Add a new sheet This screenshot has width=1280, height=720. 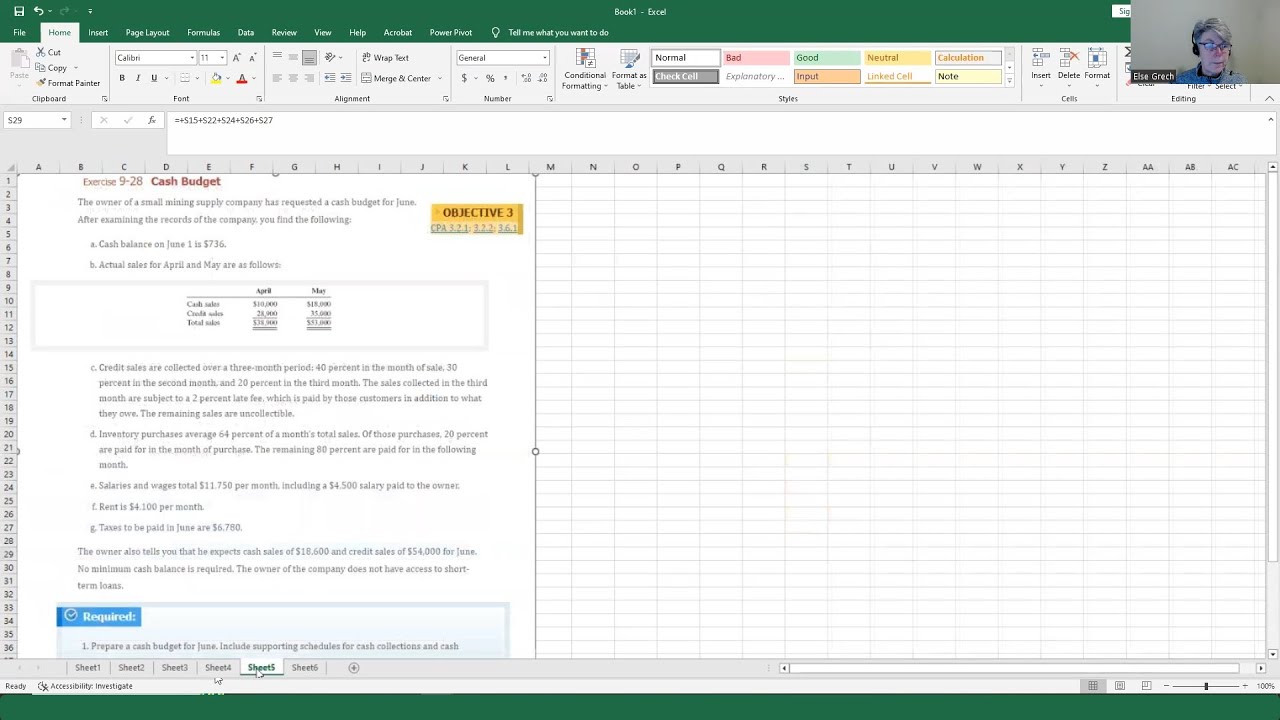click(x=353, y=668)
